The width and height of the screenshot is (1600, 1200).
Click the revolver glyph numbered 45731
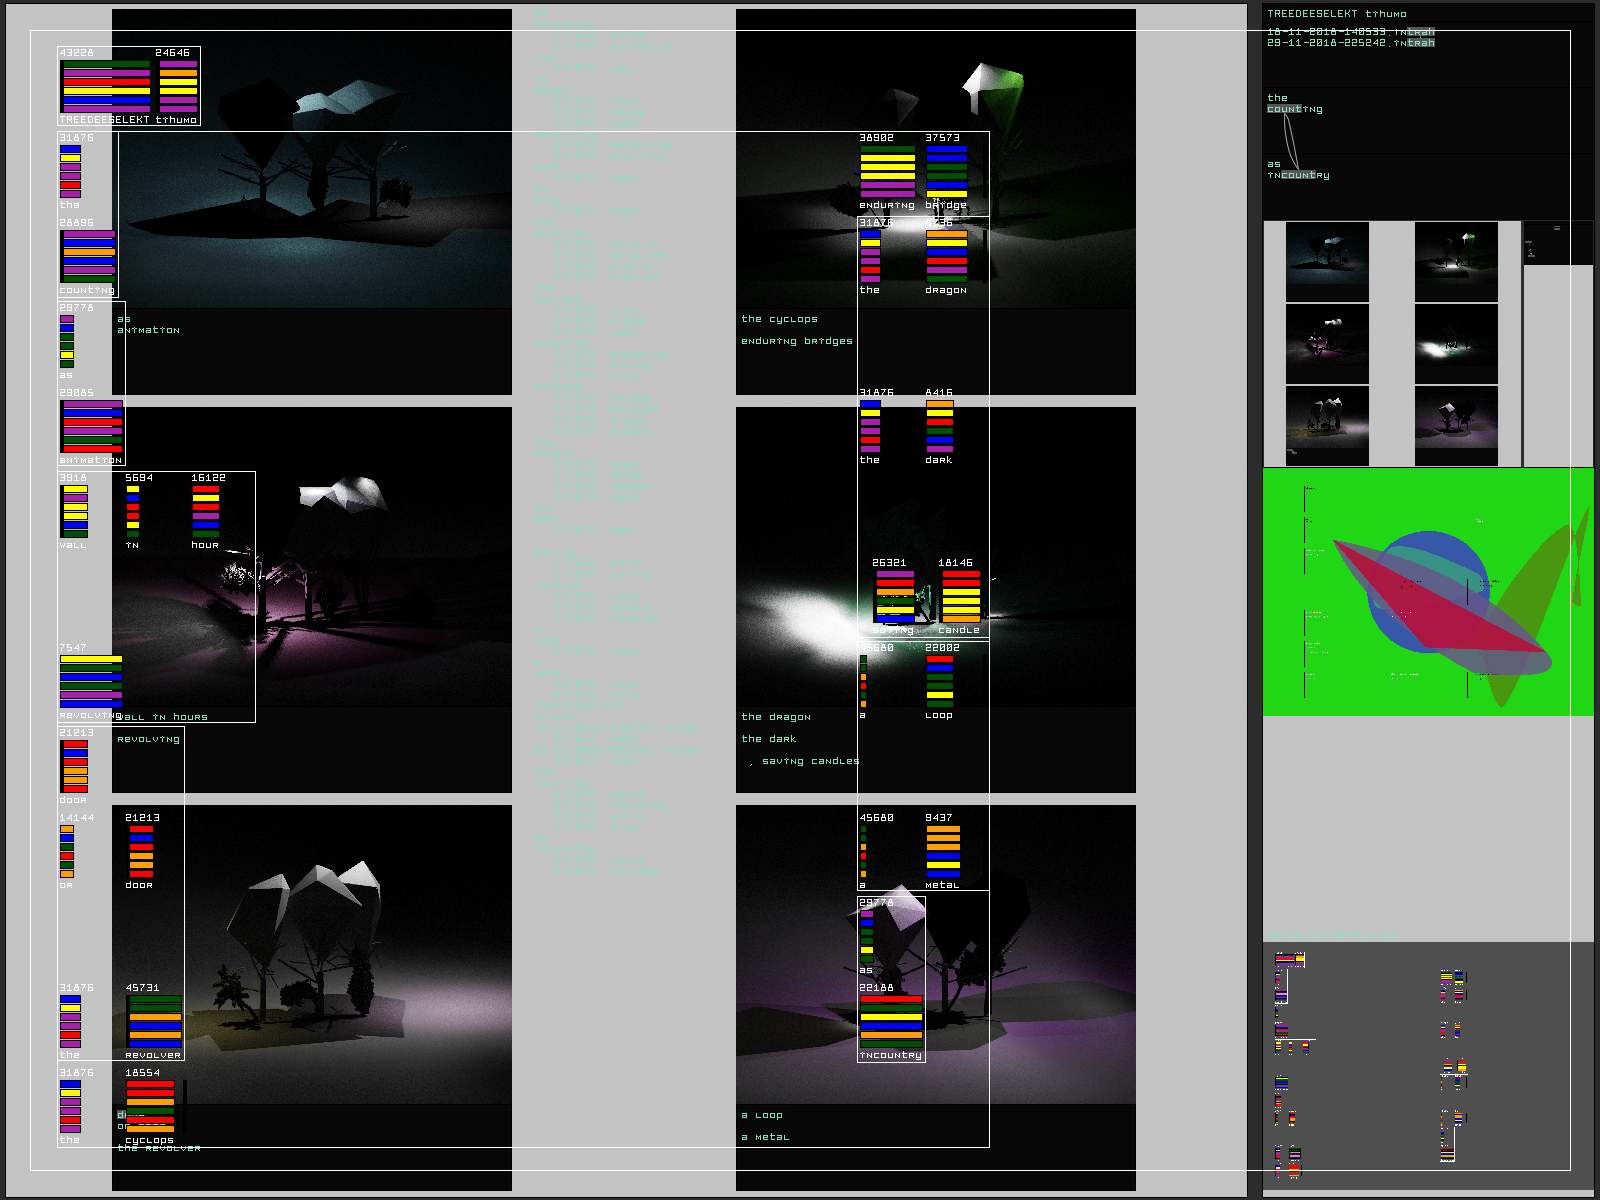(154, 1022)
